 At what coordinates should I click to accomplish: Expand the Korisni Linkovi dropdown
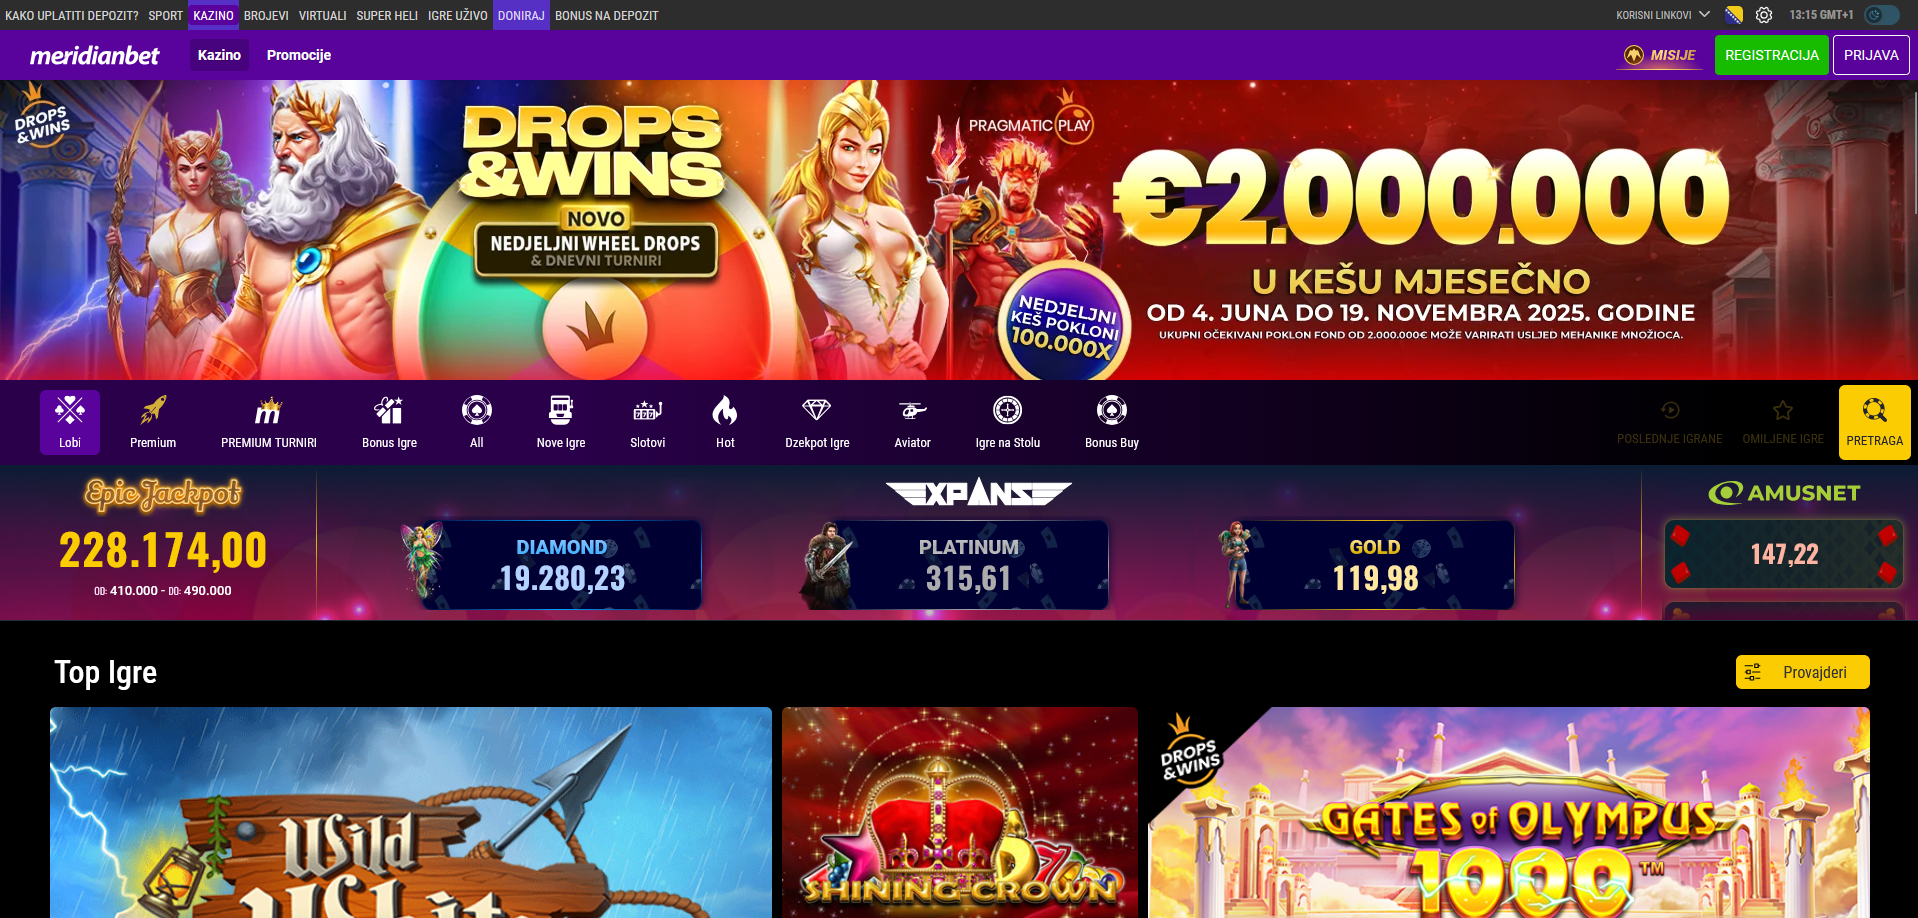(1663, 15)
